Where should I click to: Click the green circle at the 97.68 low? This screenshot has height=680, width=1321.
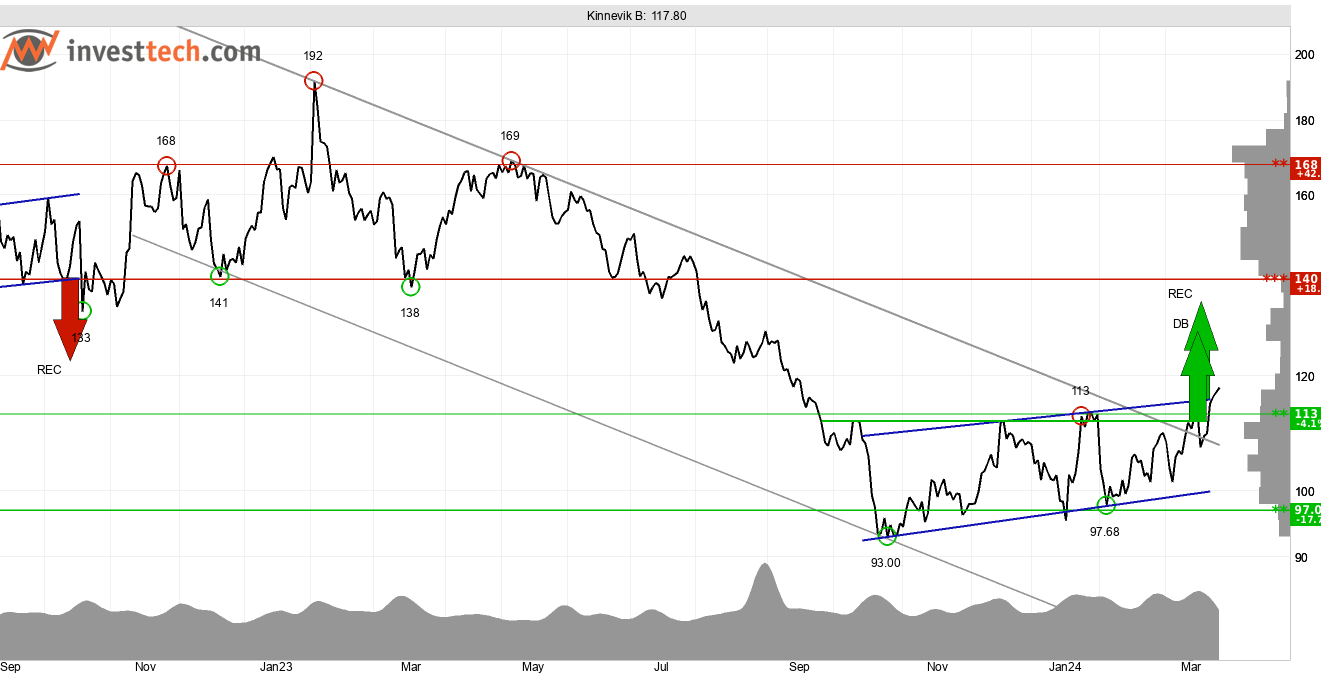(x=1106, y=505)
